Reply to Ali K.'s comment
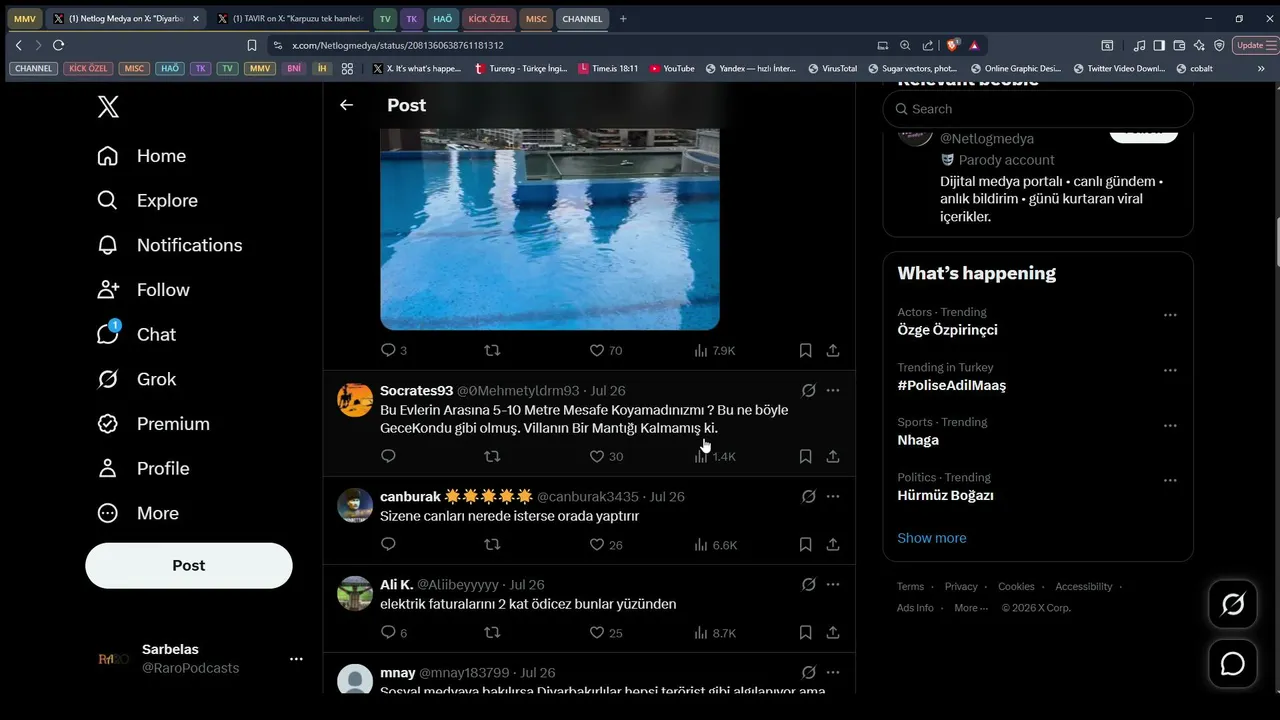This screenshot has height=720, width=1280. 394,633
